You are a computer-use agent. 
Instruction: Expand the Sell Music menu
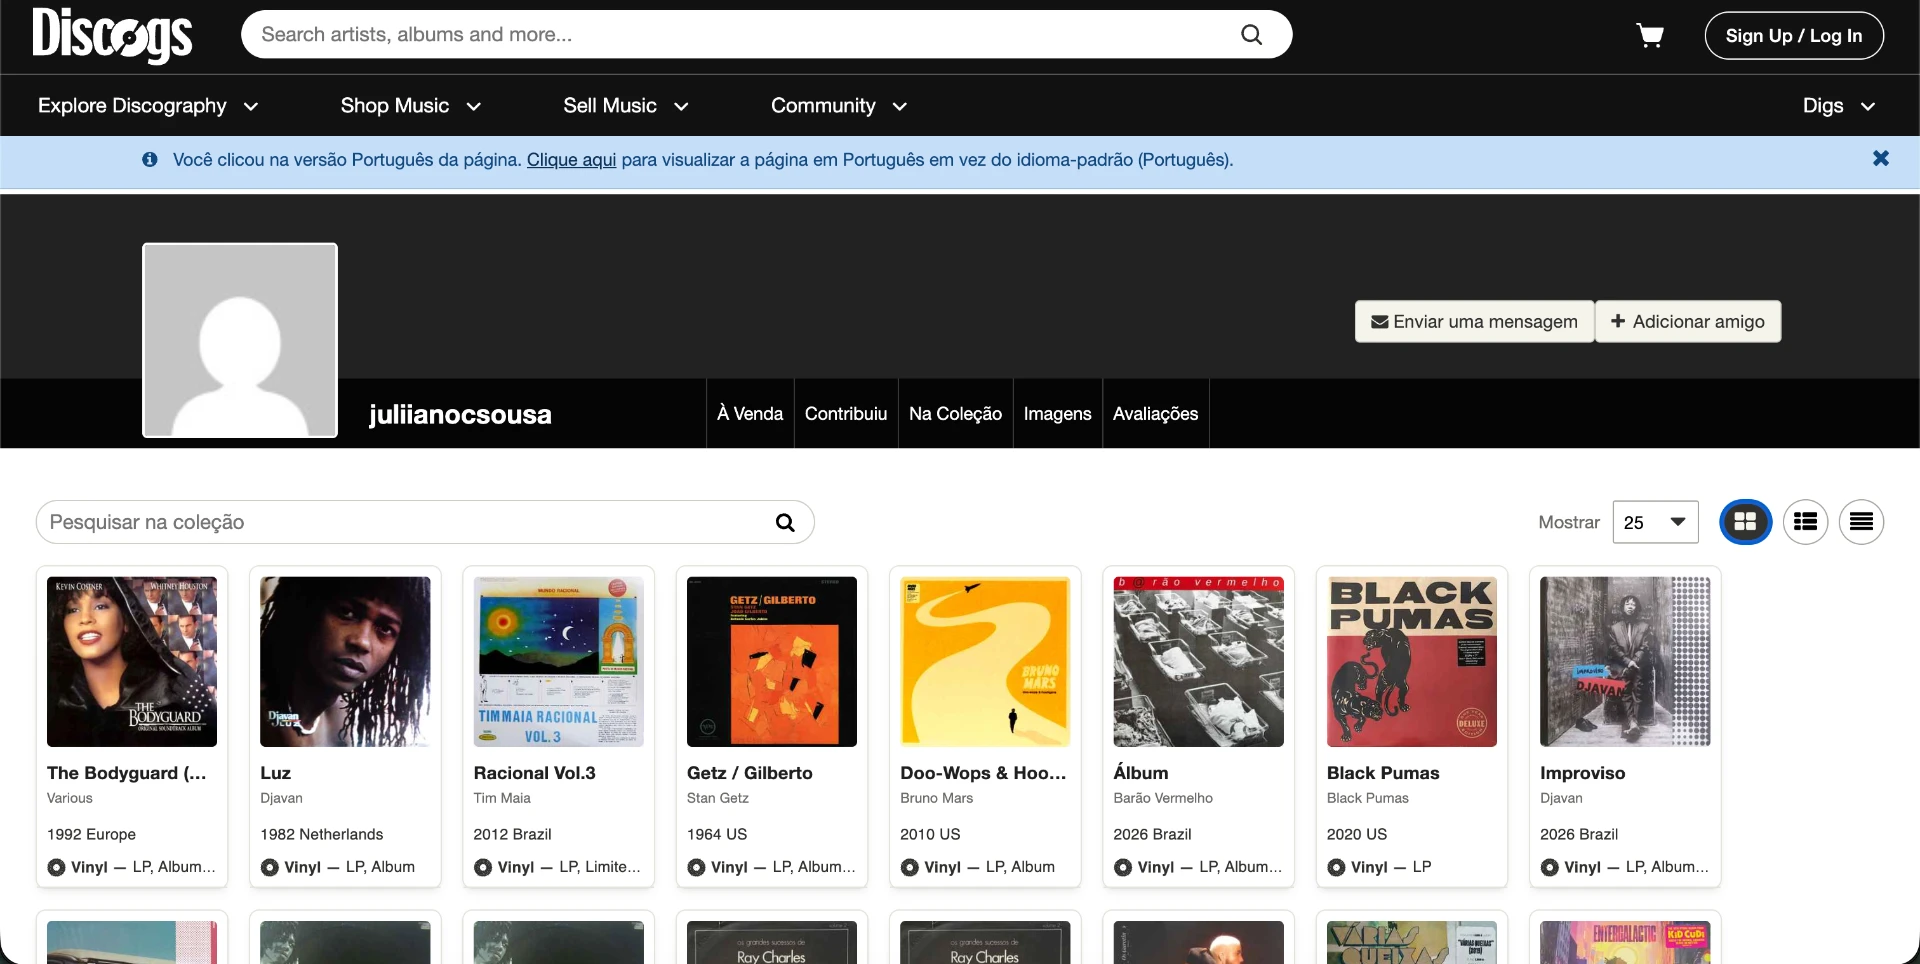click(x=626, y=106)
